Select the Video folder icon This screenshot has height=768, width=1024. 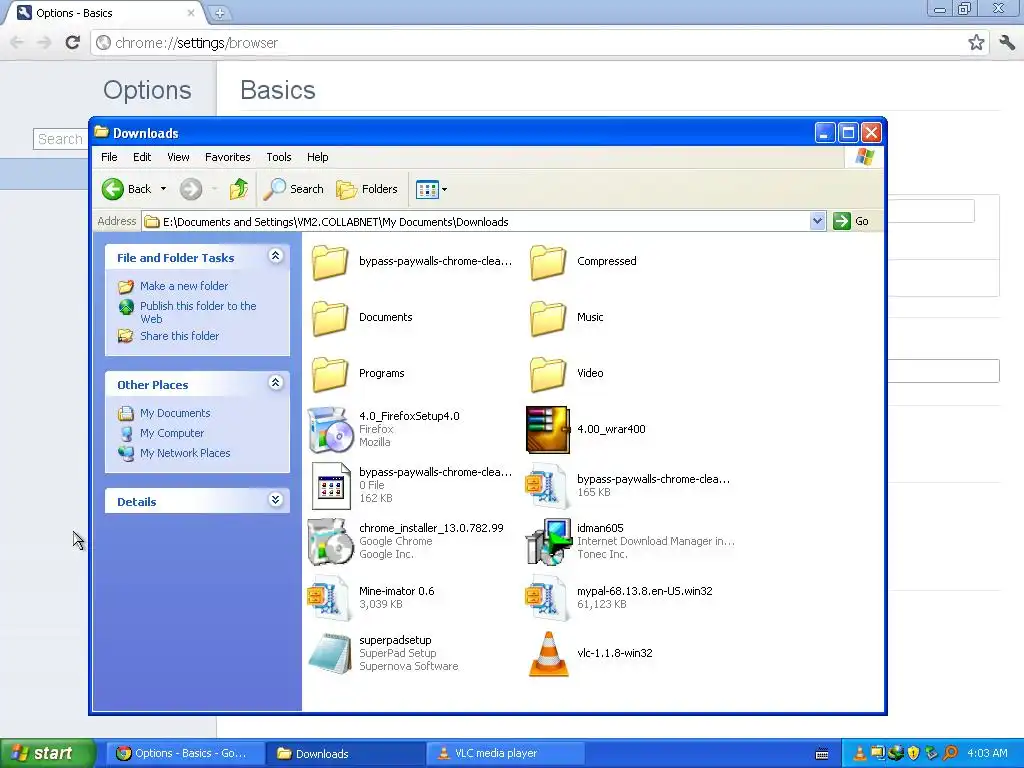[x=548, y=374]
